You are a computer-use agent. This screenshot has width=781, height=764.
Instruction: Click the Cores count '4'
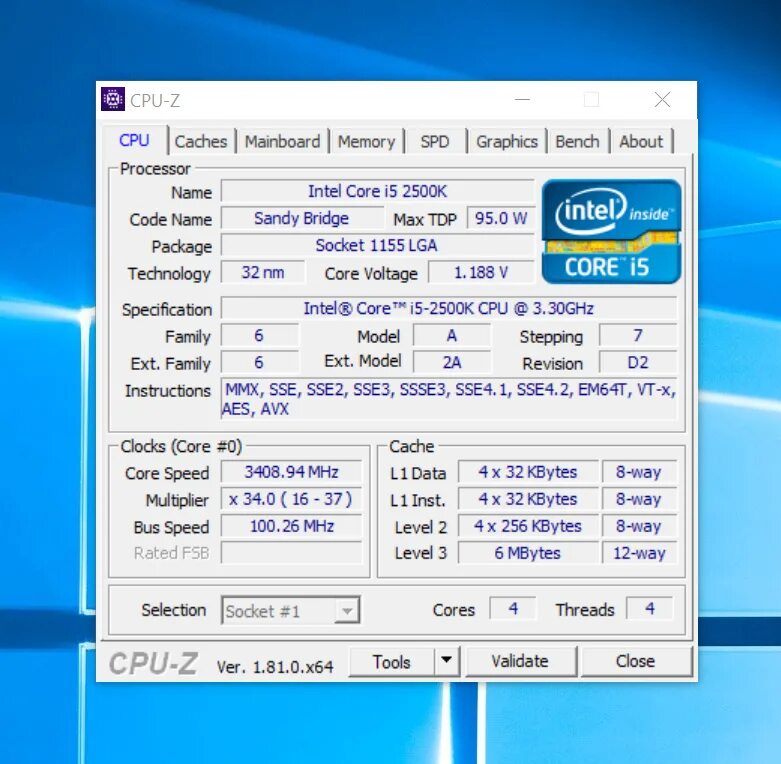pos(513,608)
